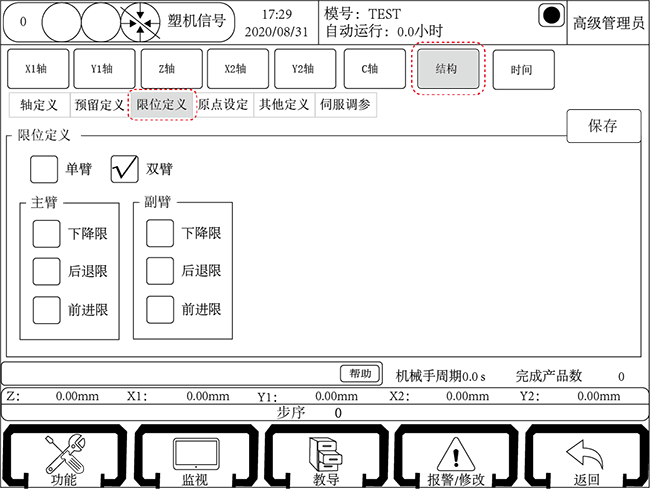Switch to the 原点设定 tab
The image size is (650, 489).
pos(223,105)
